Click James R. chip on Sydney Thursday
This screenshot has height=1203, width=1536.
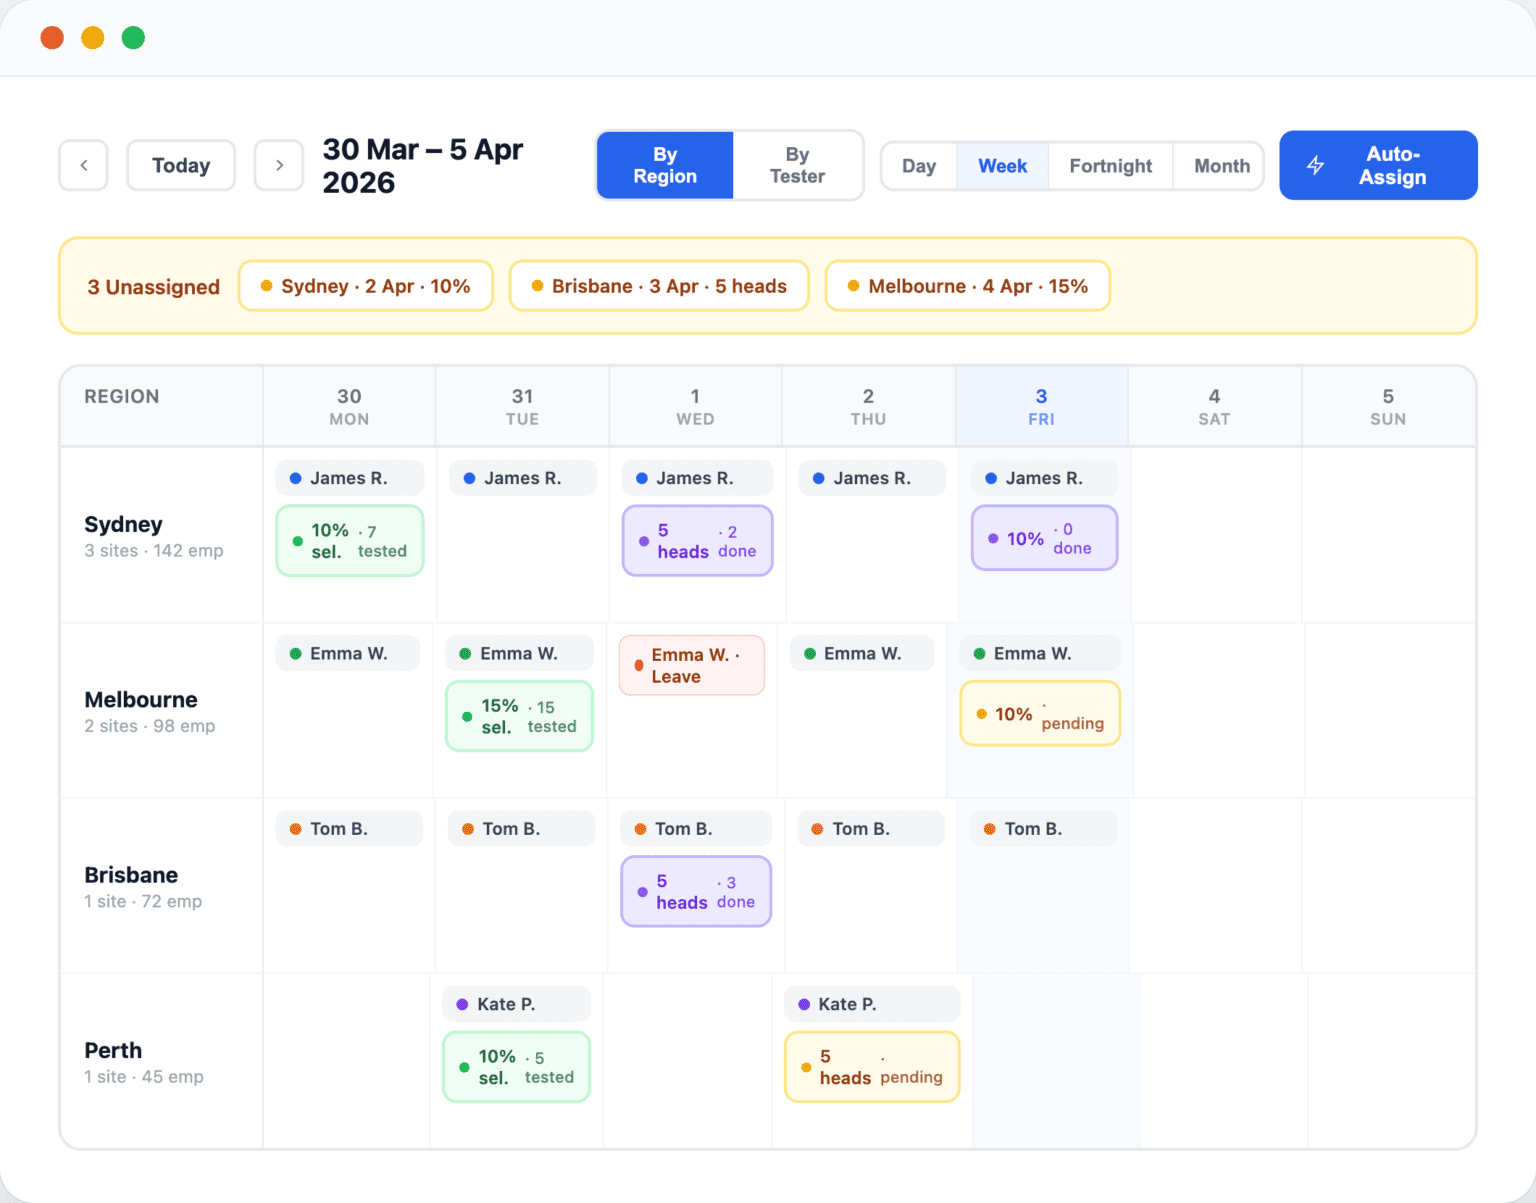point(872,478)
